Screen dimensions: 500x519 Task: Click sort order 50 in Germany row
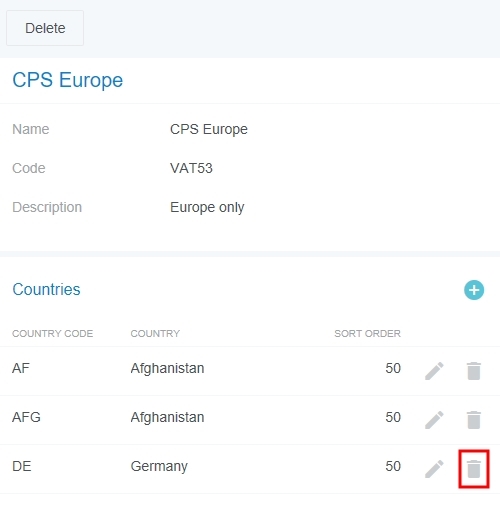(393, 466)
